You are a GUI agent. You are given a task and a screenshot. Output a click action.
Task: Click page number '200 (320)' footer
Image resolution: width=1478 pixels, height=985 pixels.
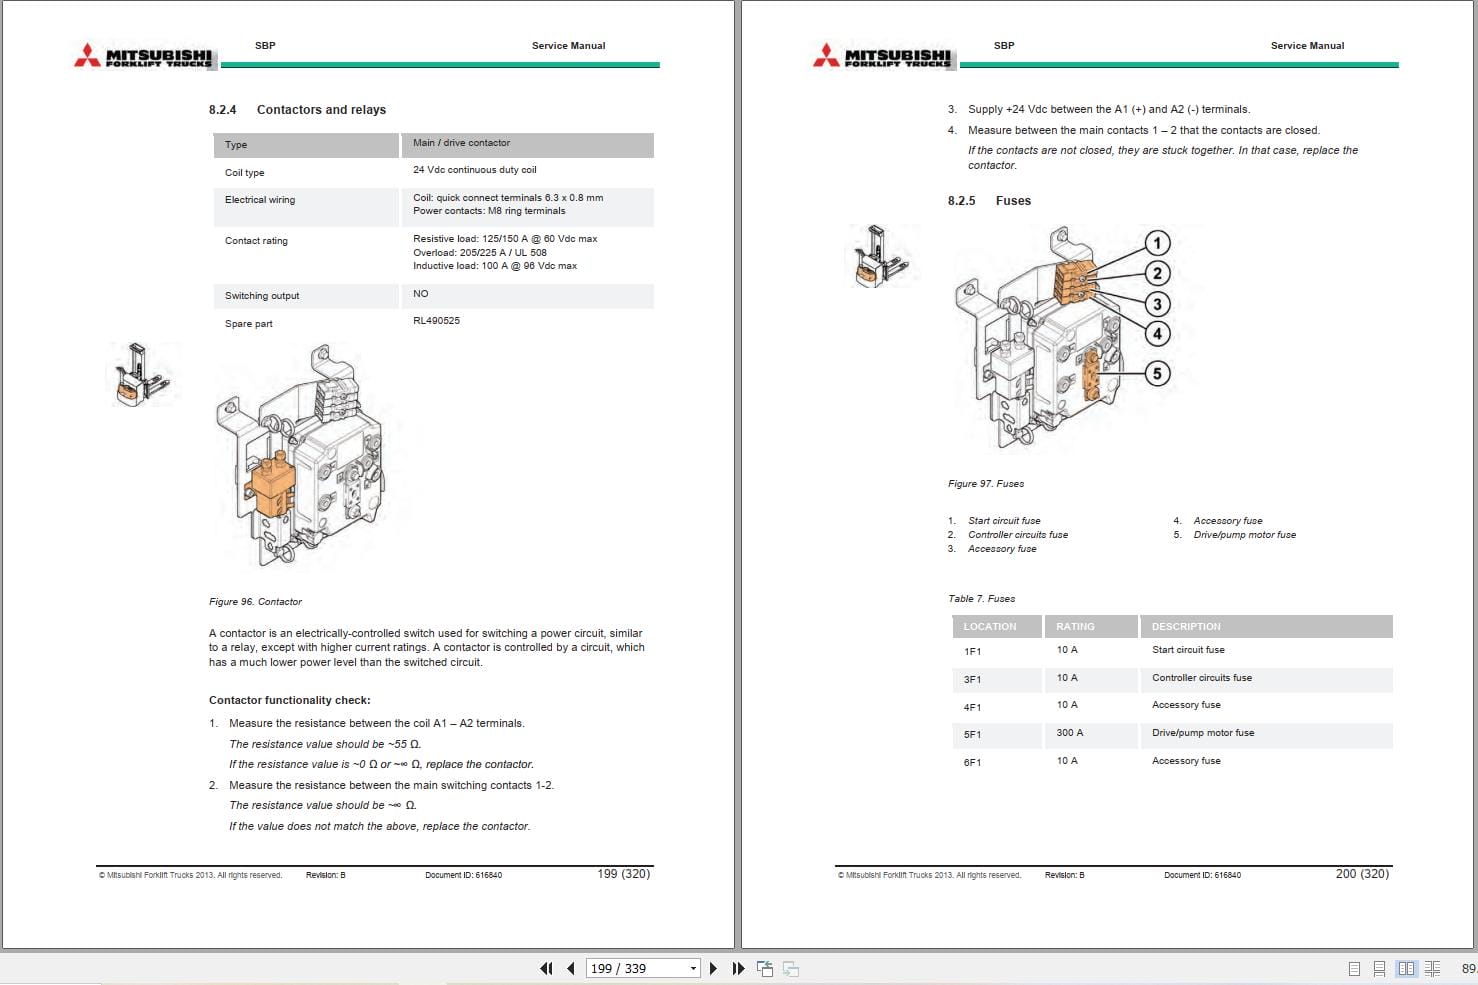pos(1363,874)
